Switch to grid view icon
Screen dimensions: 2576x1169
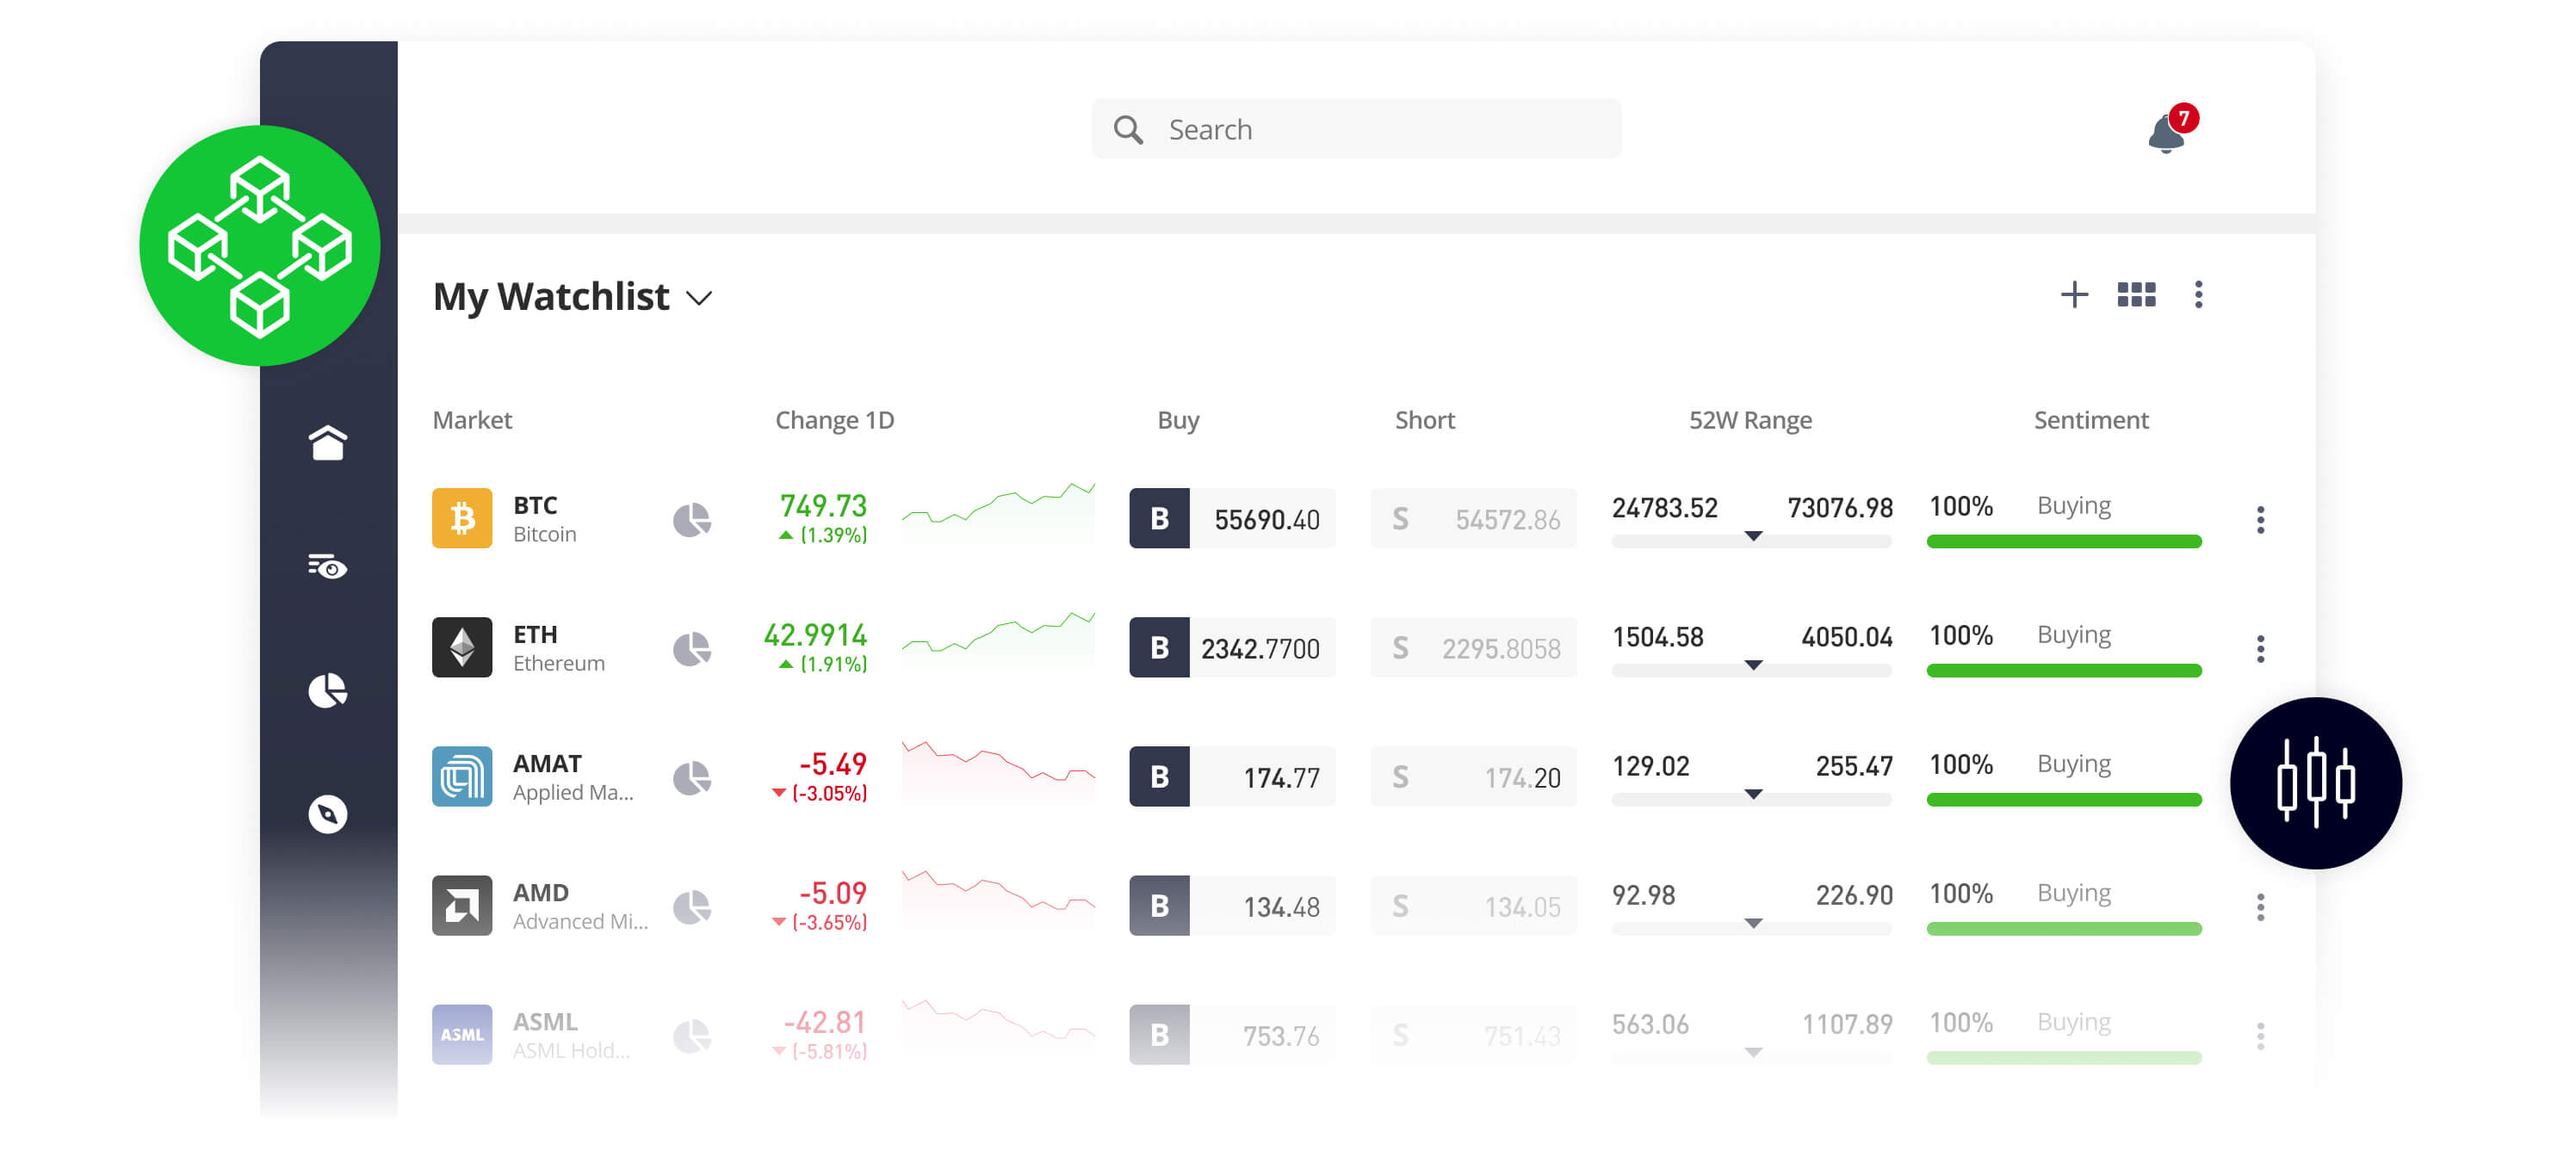[x=2136, y=295]
